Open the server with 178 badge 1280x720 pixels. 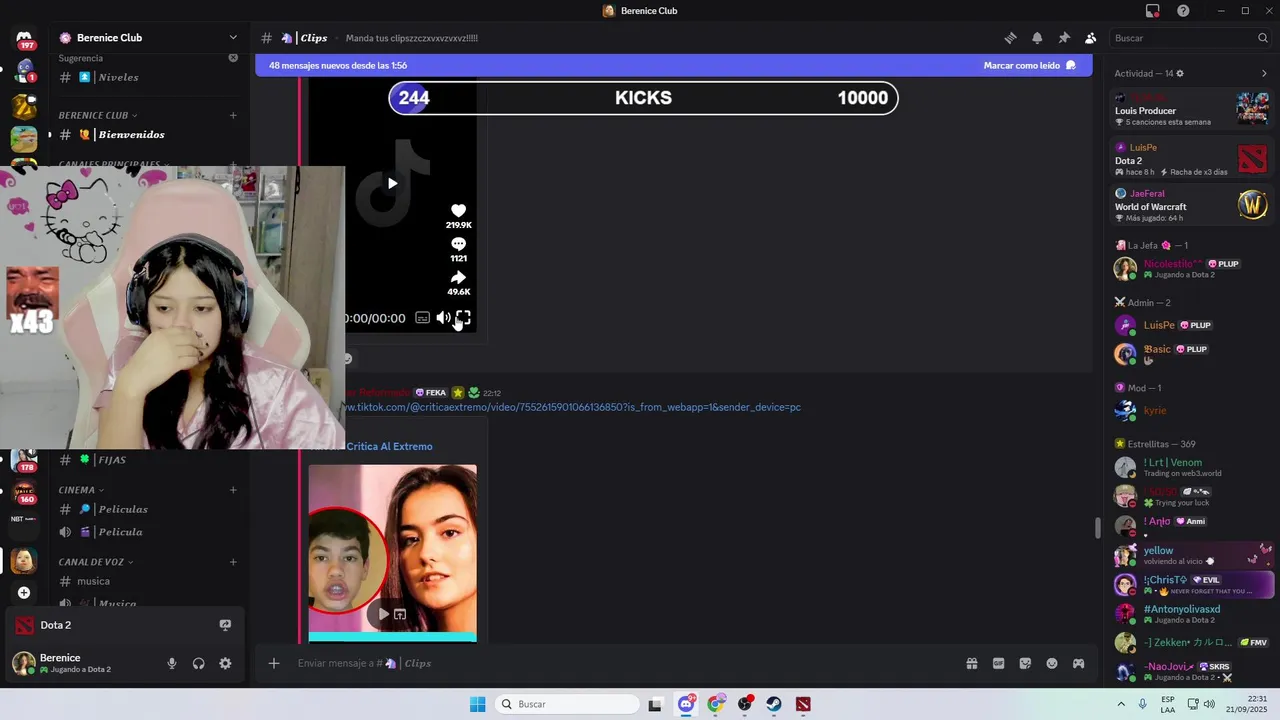coord(24,460)
